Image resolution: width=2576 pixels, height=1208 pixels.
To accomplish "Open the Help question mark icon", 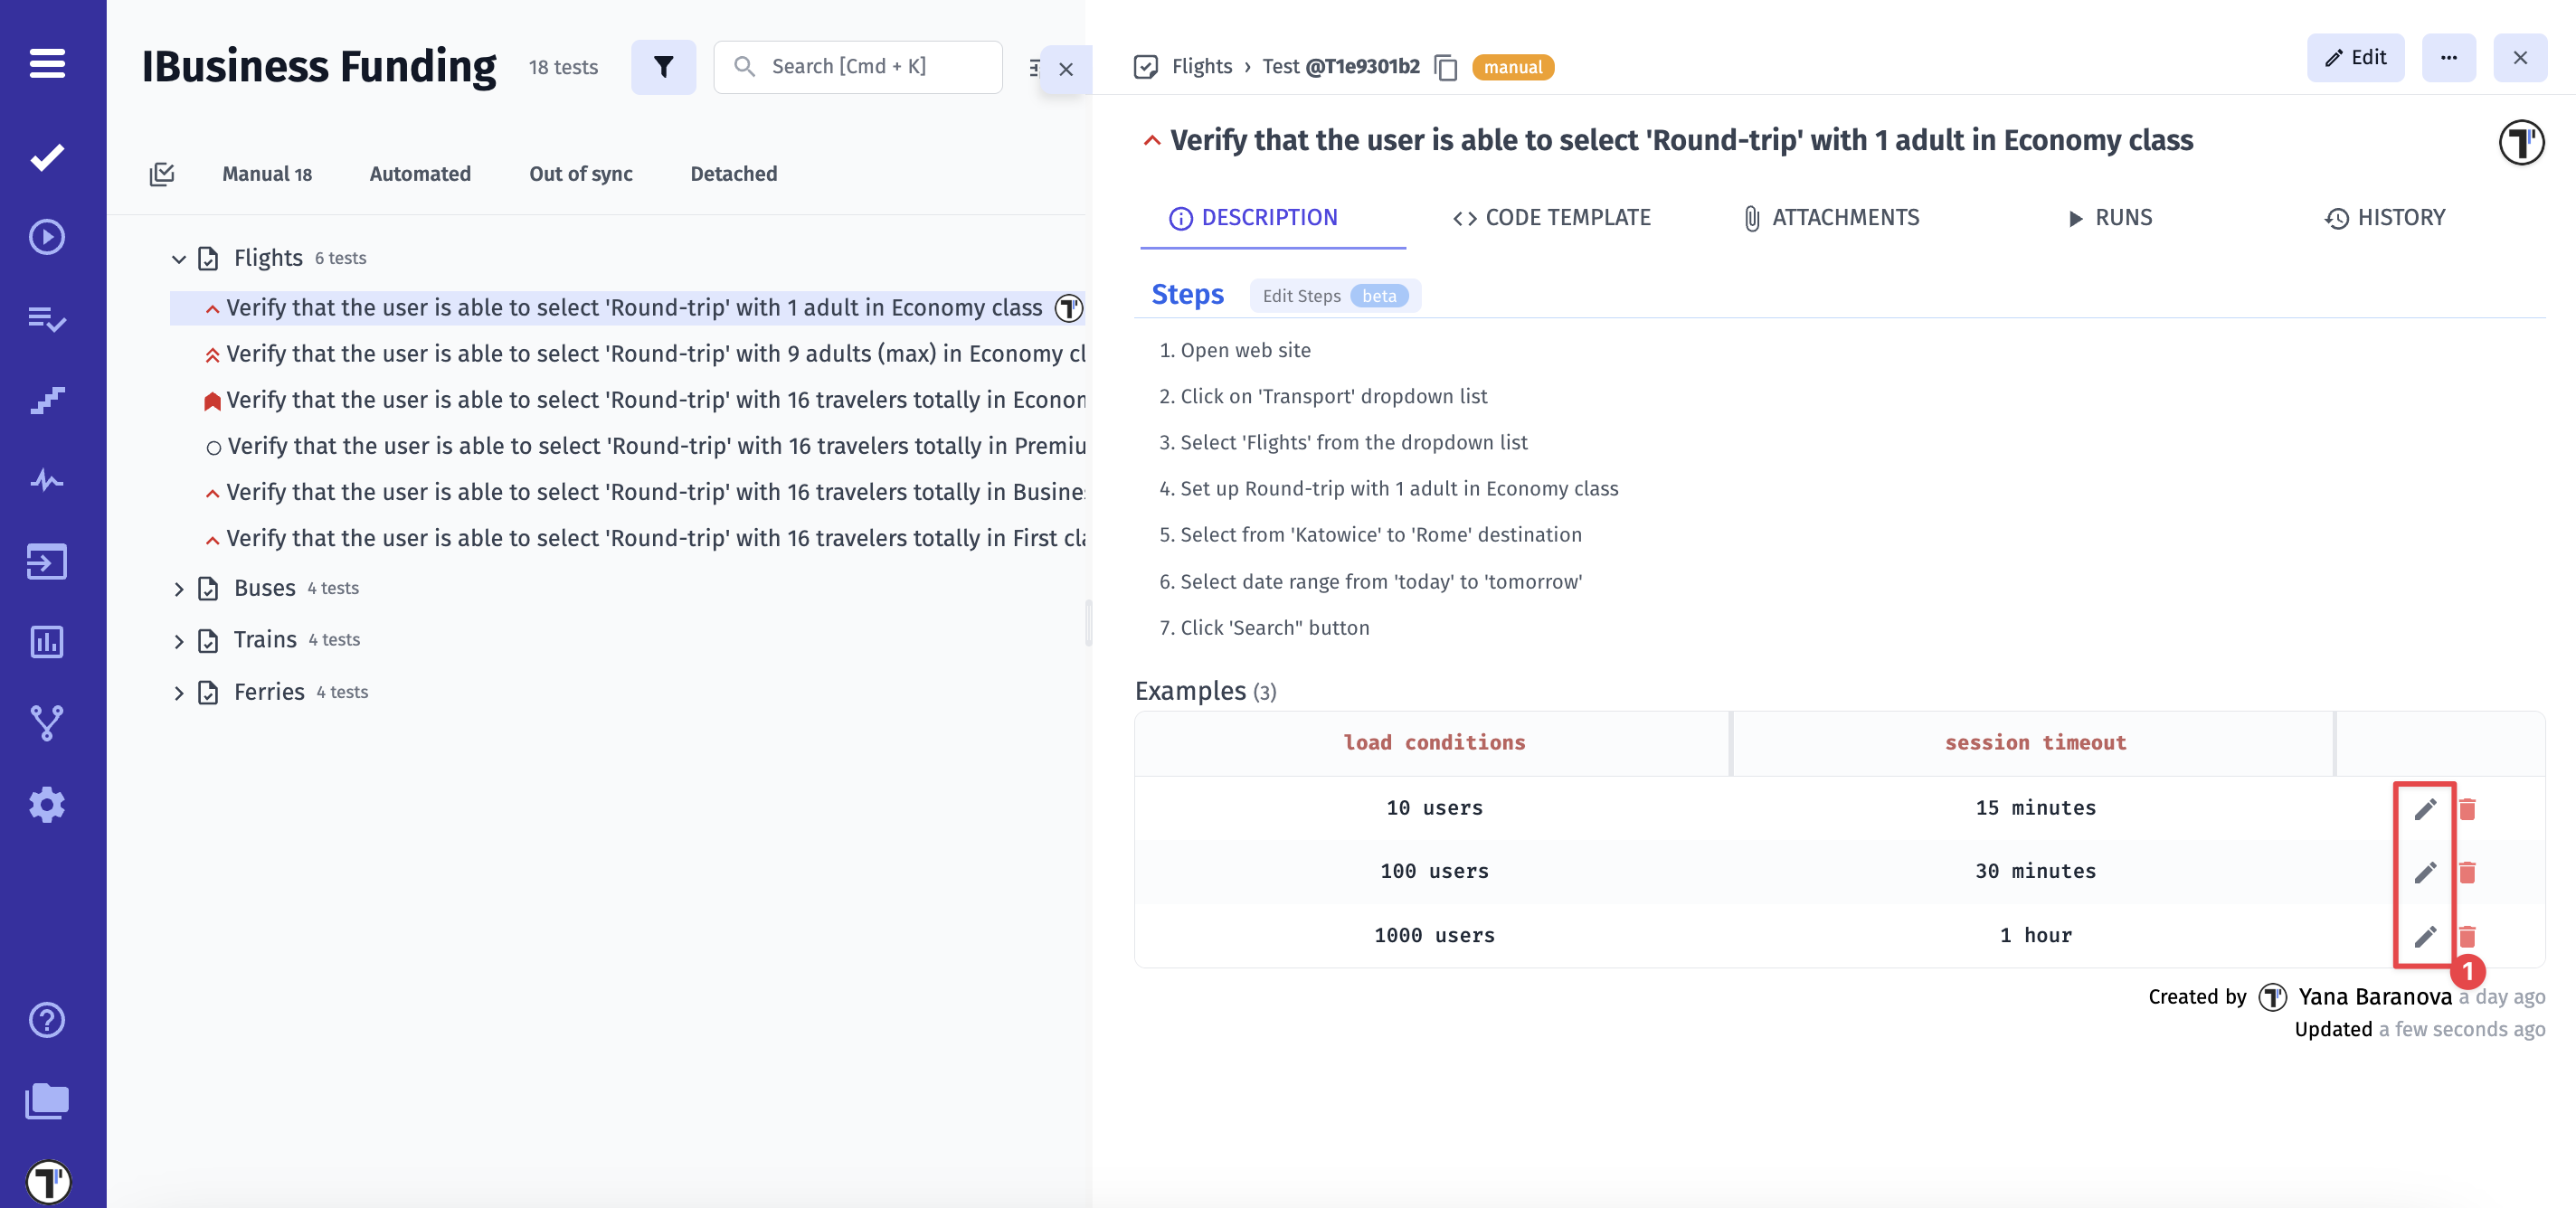I will [x=47, y=1020].
